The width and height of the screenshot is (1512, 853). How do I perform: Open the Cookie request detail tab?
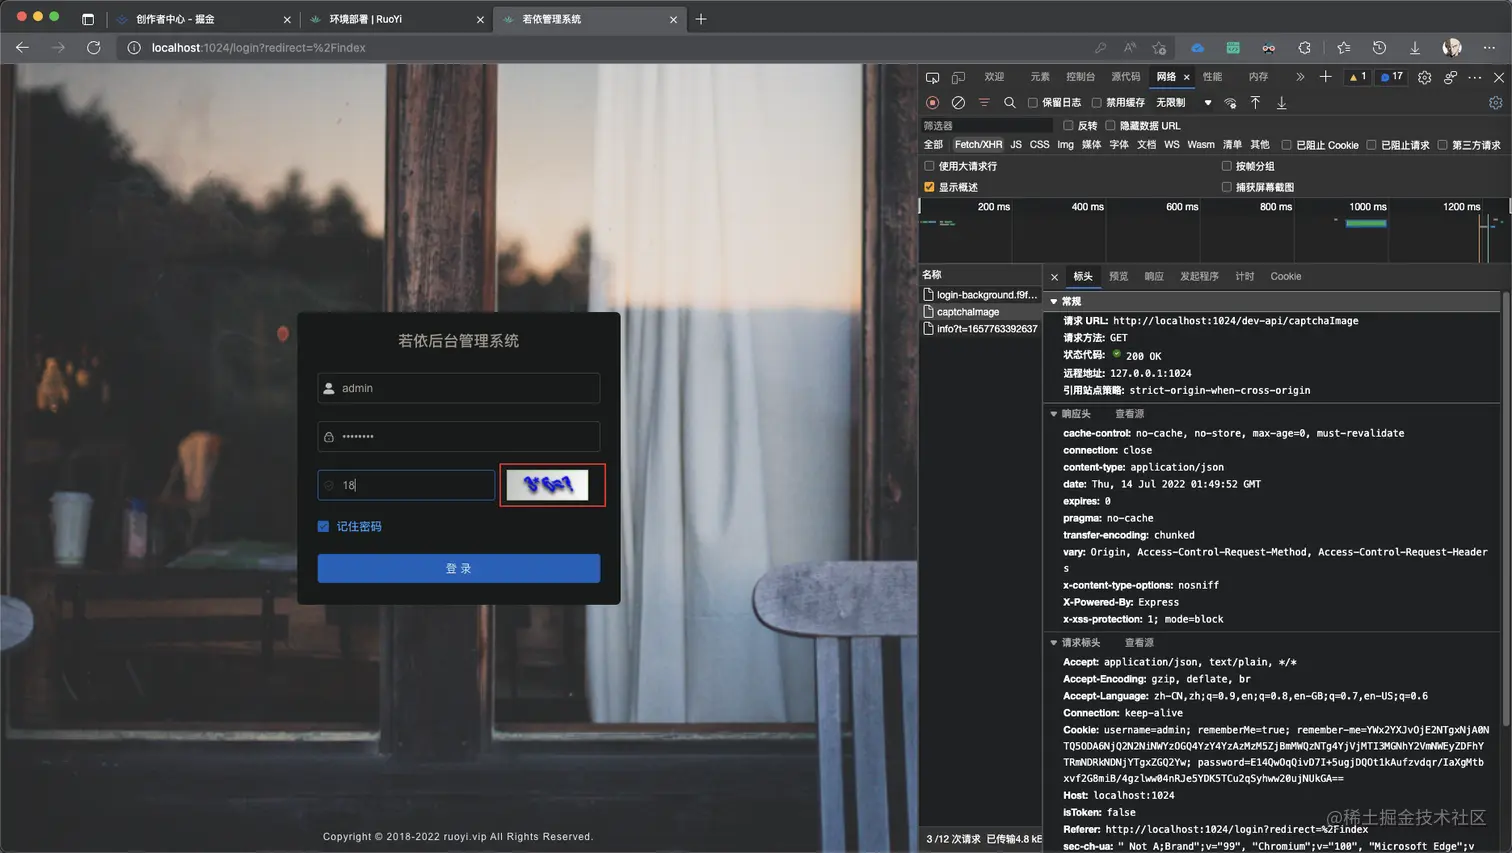pos(1286,277)
